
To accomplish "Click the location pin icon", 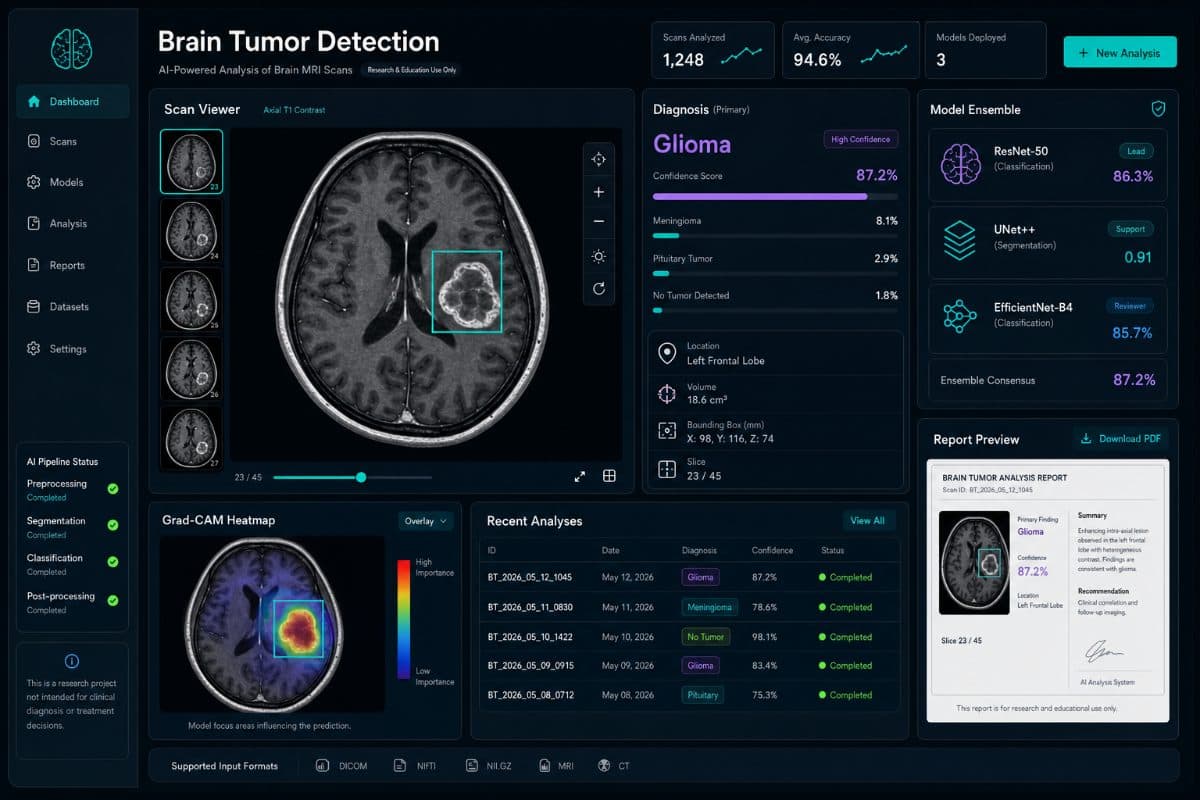I will (x=666, y=353).
